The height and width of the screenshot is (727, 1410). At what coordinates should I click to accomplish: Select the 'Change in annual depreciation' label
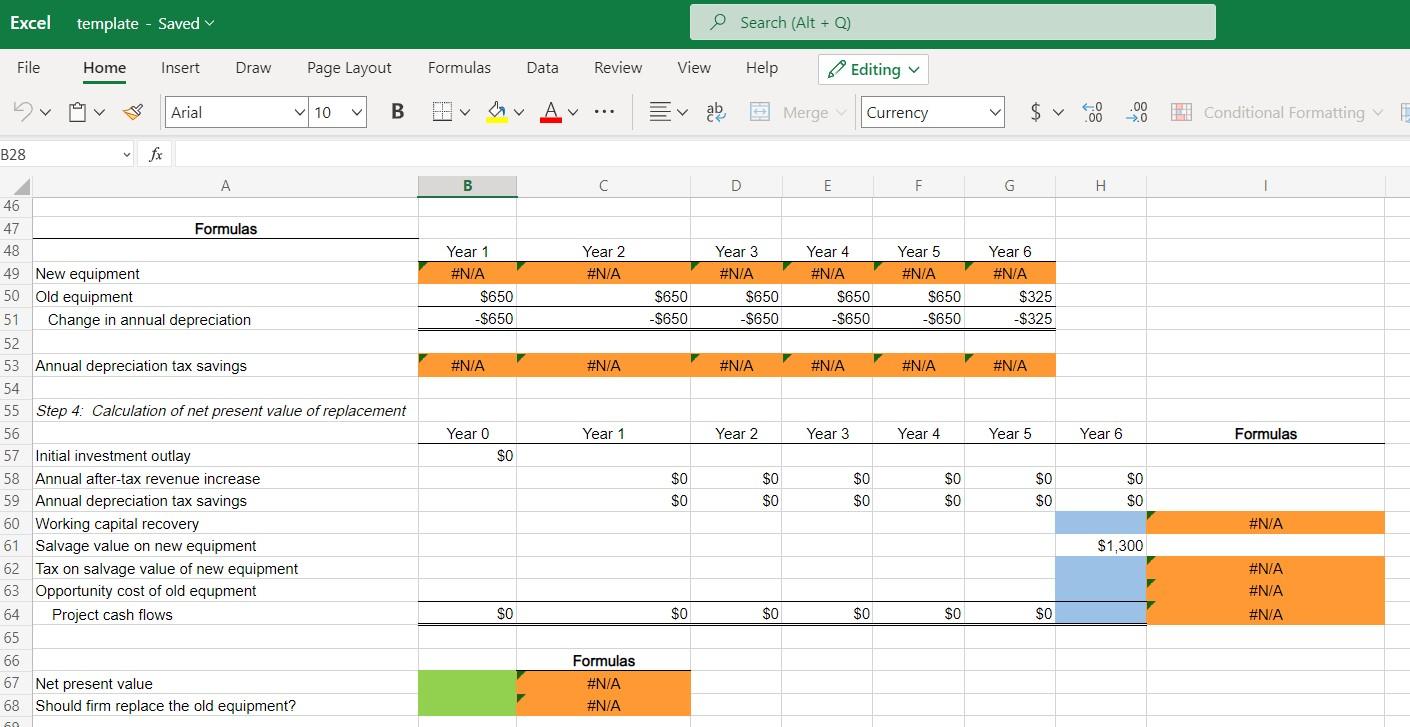coord(225,320)
